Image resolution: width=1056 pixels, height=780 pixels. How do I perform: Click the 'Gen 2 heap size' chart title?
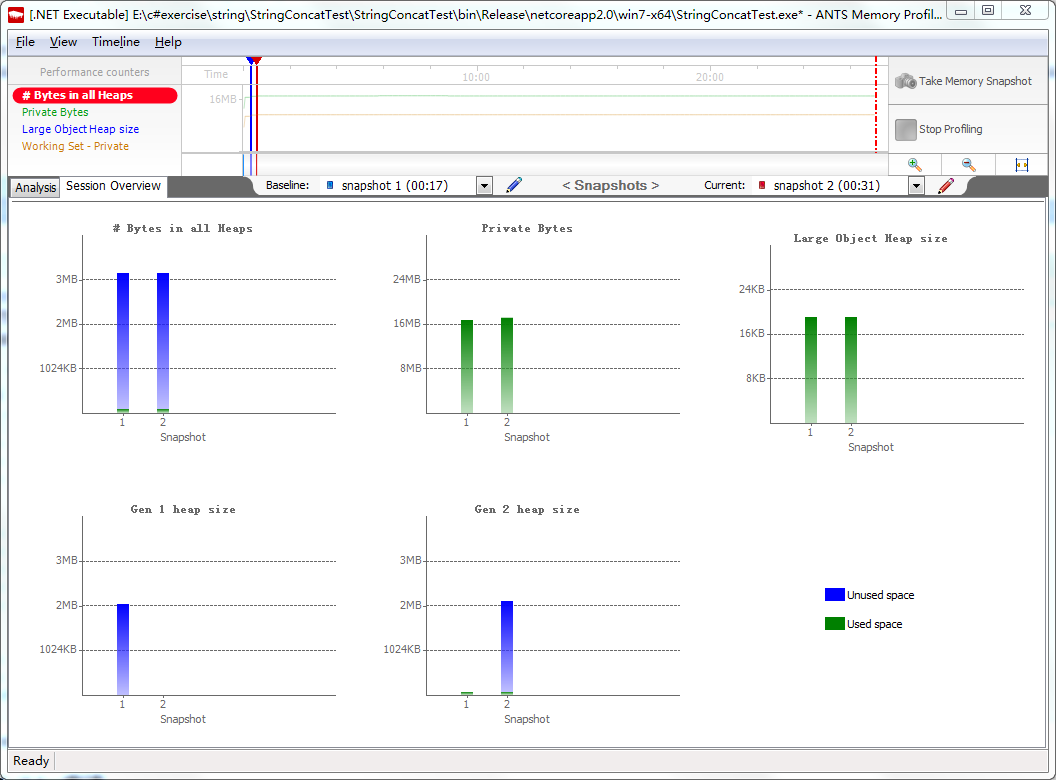[x=527, y=510]
